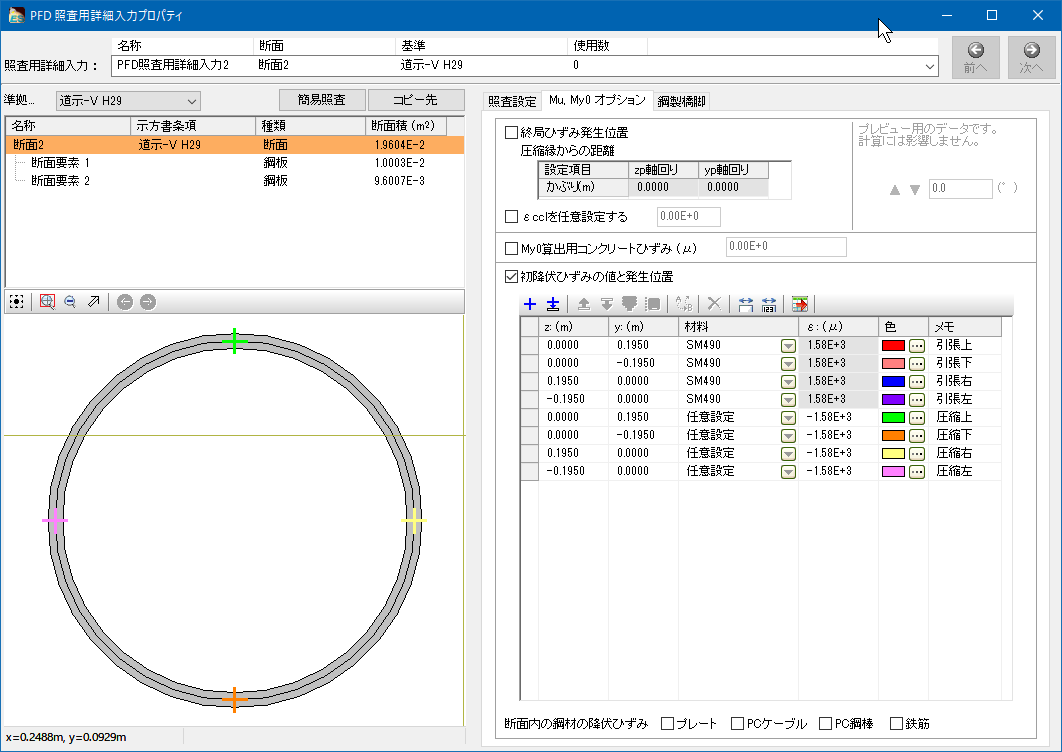Click the insert-row icon with underlined plus
Screen dimensions: 1062x752
[553, 304]
